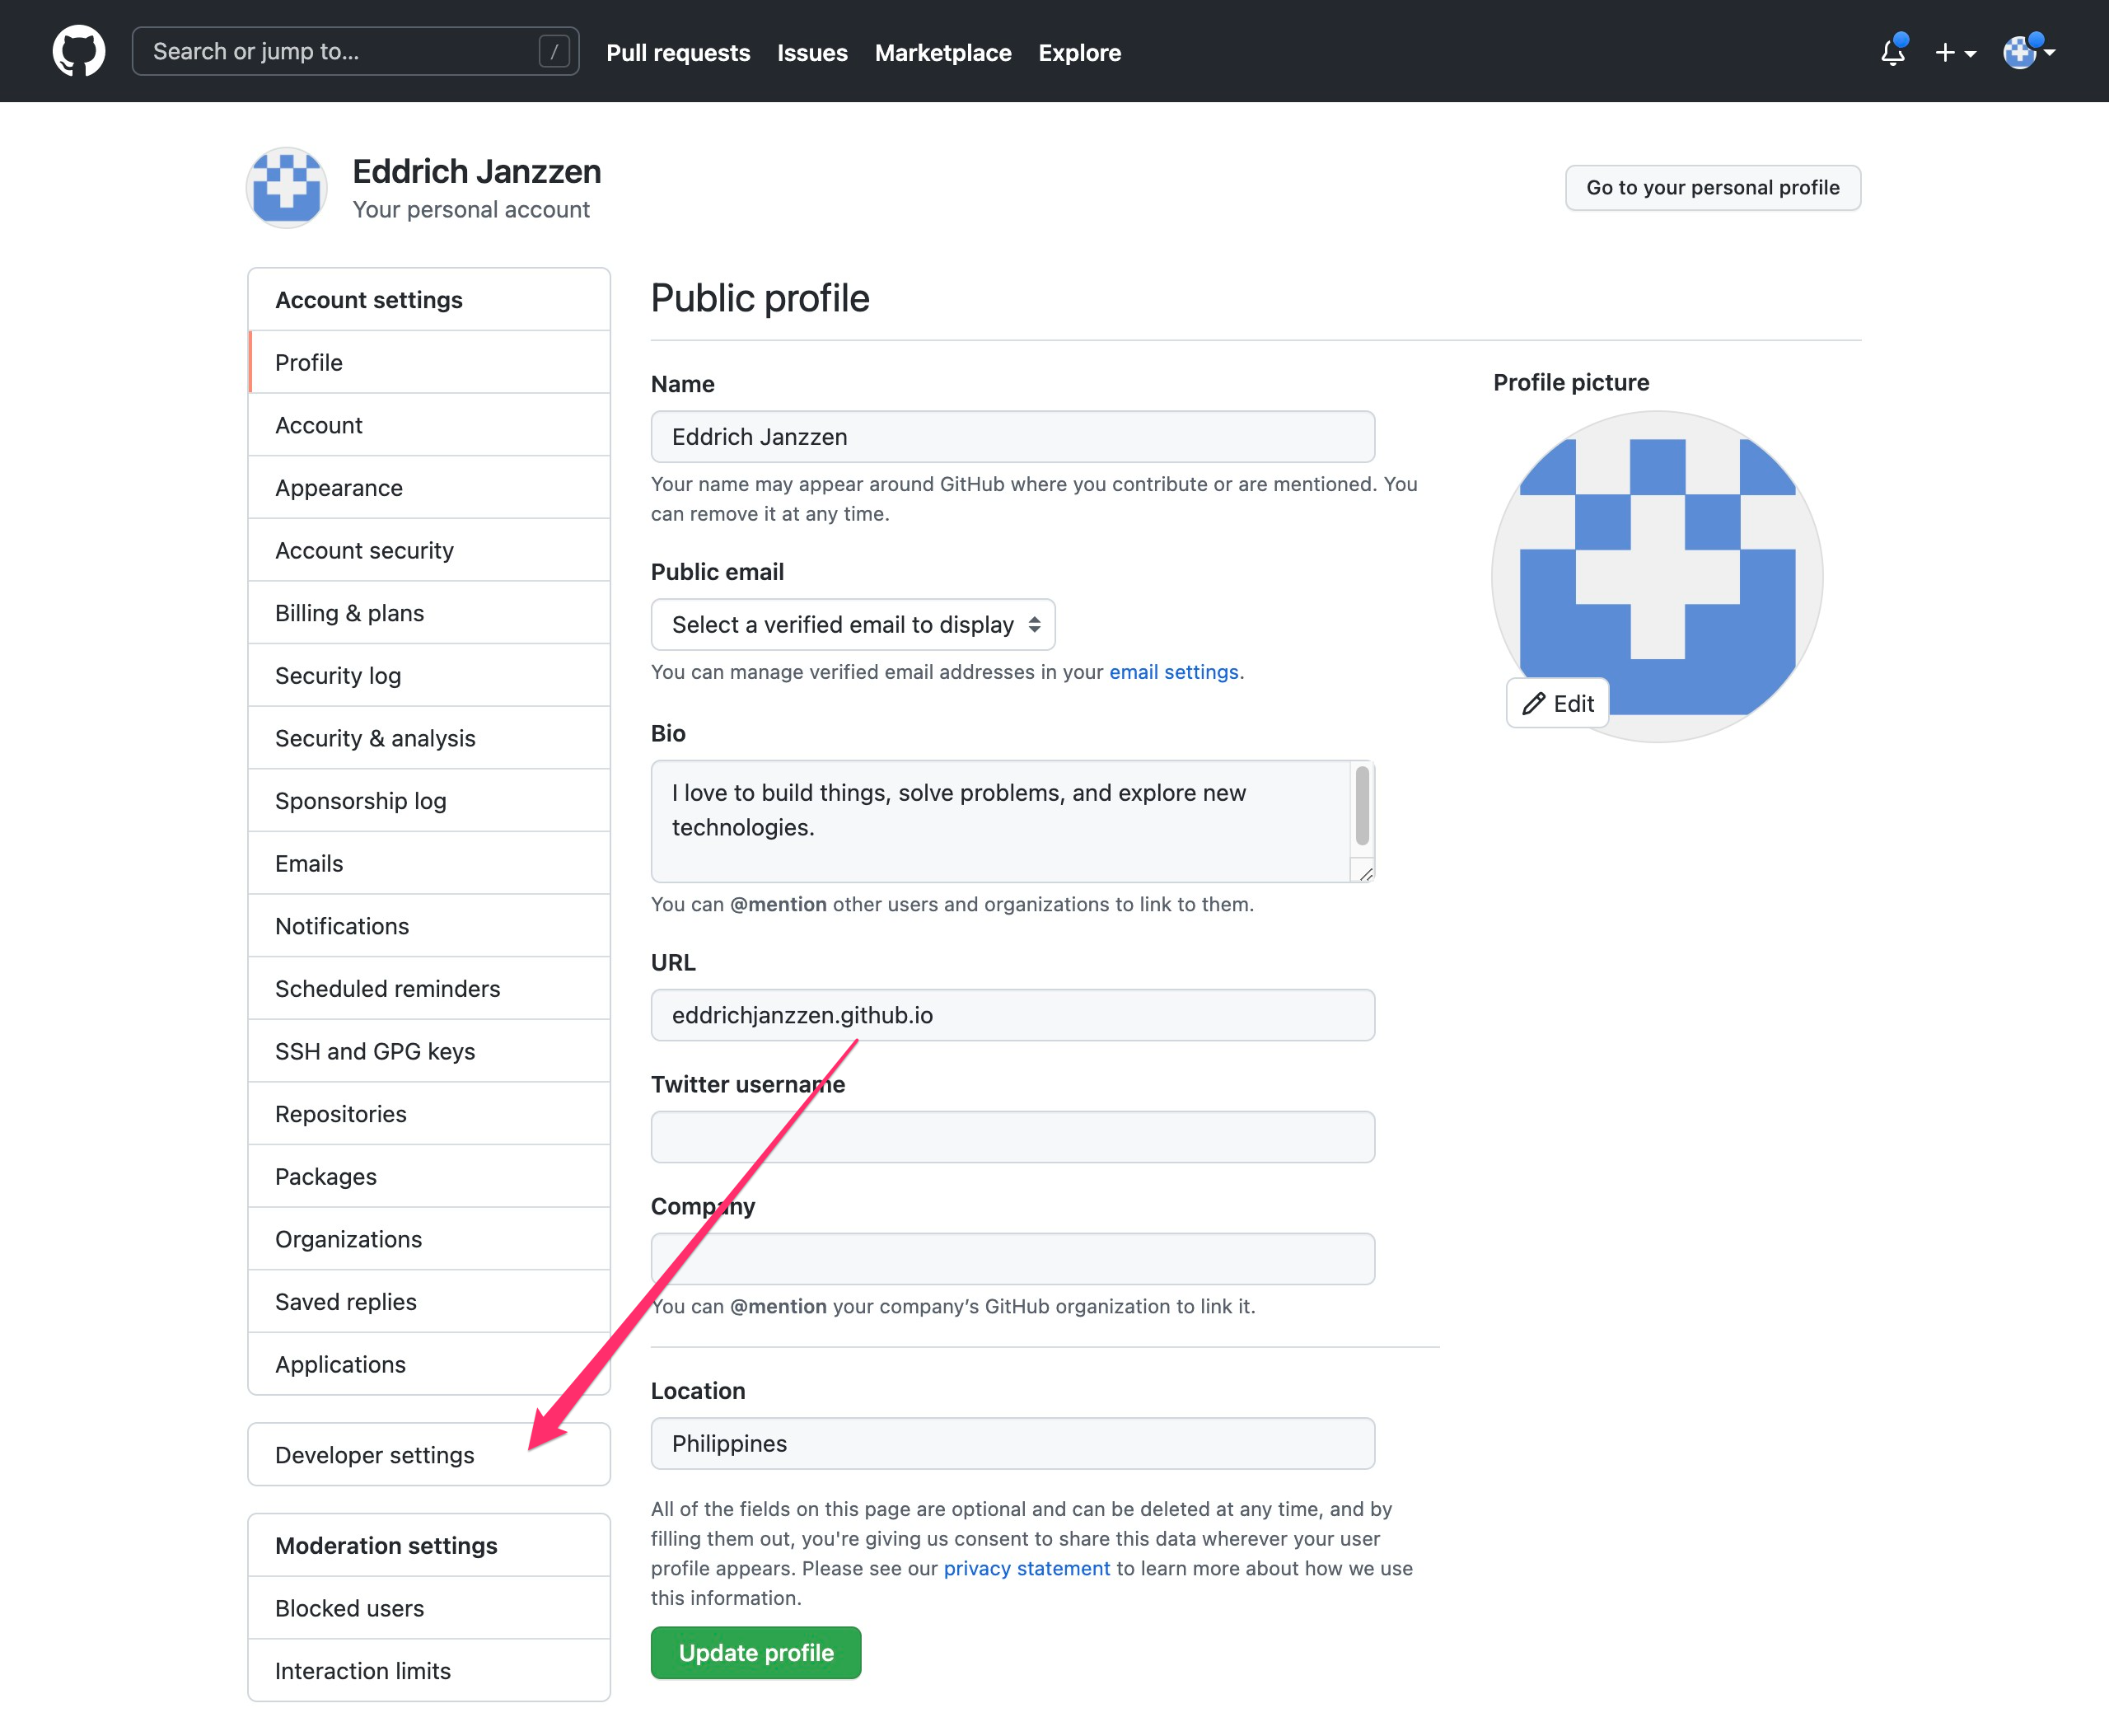Expand the Developer settings section
Image resolution: width=2109 pixels, height=1736 pixels.
pos(428,1453)
